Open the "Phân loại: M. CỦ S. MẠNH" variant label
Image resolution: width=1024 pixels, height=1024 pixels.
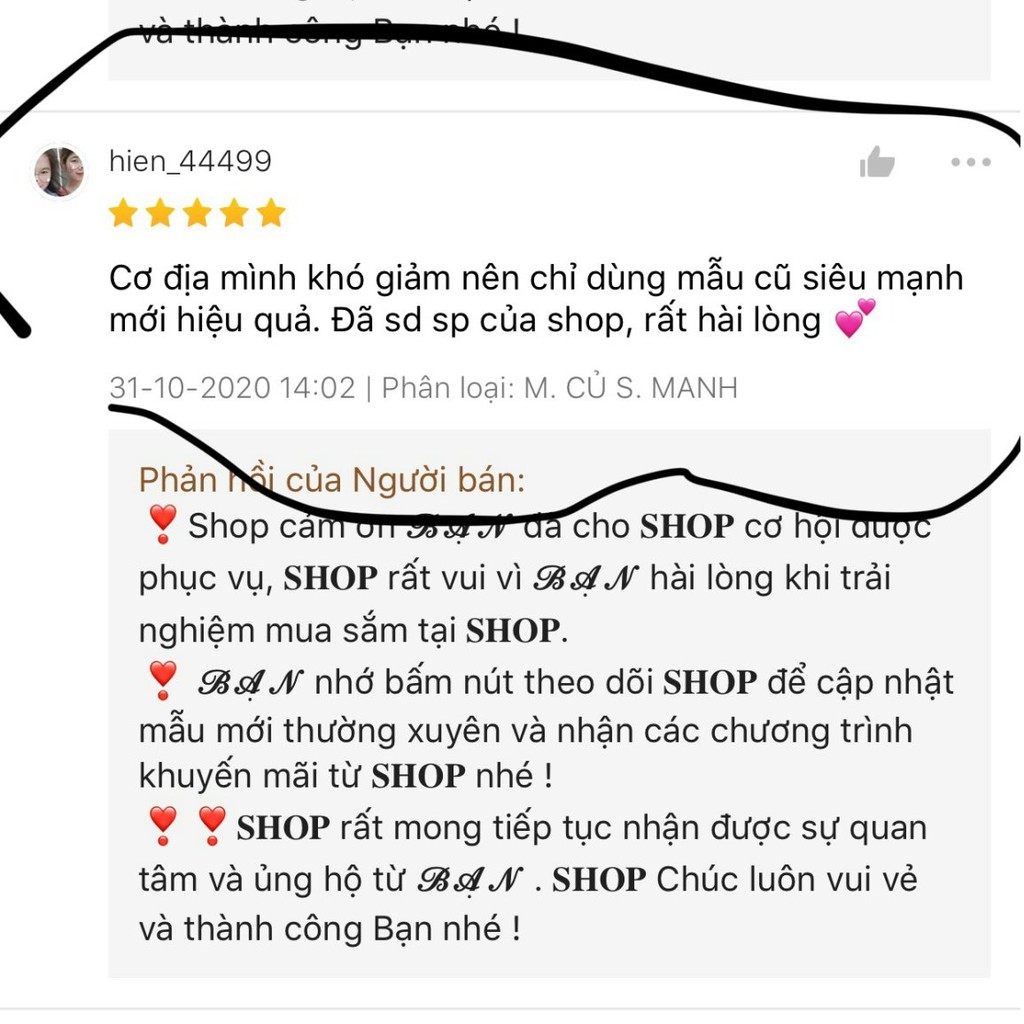560,388
